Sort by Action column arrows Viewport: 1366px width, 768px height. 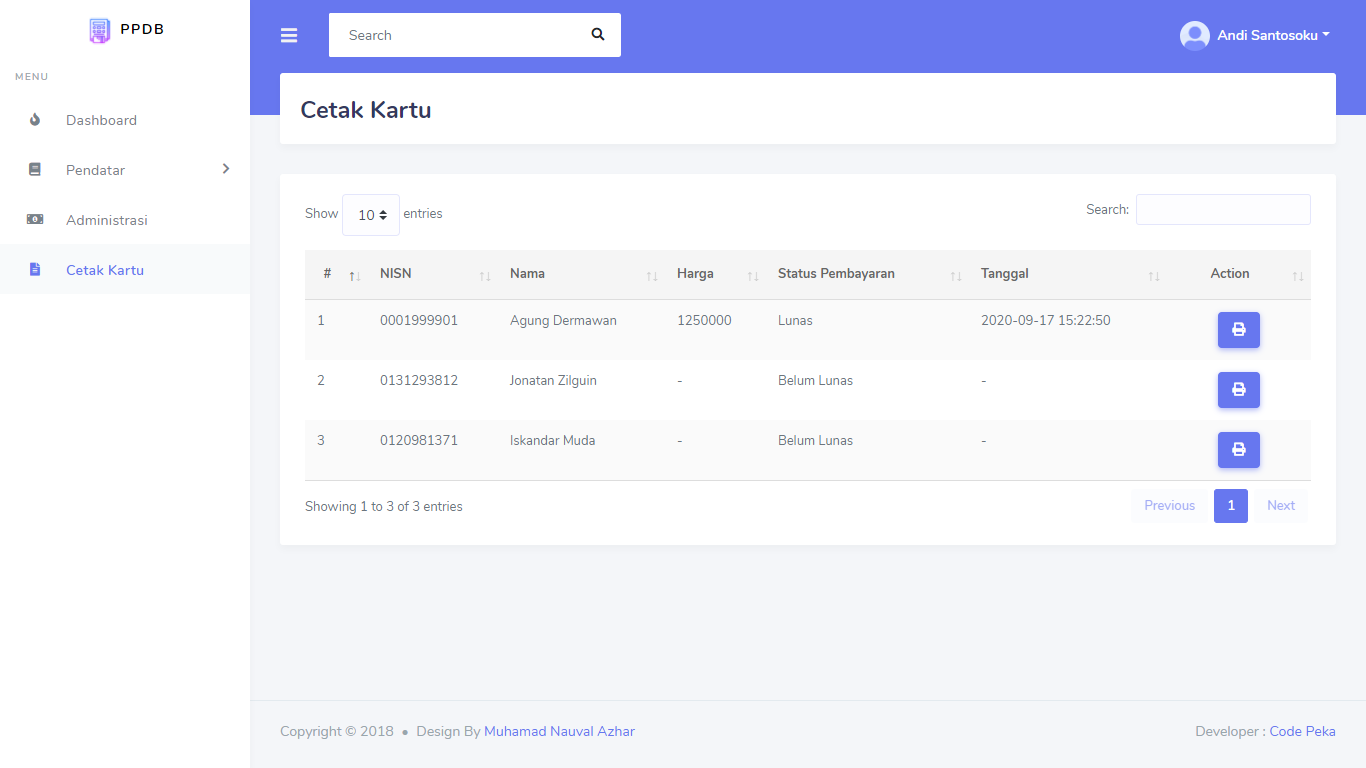tap(1297, 276)
